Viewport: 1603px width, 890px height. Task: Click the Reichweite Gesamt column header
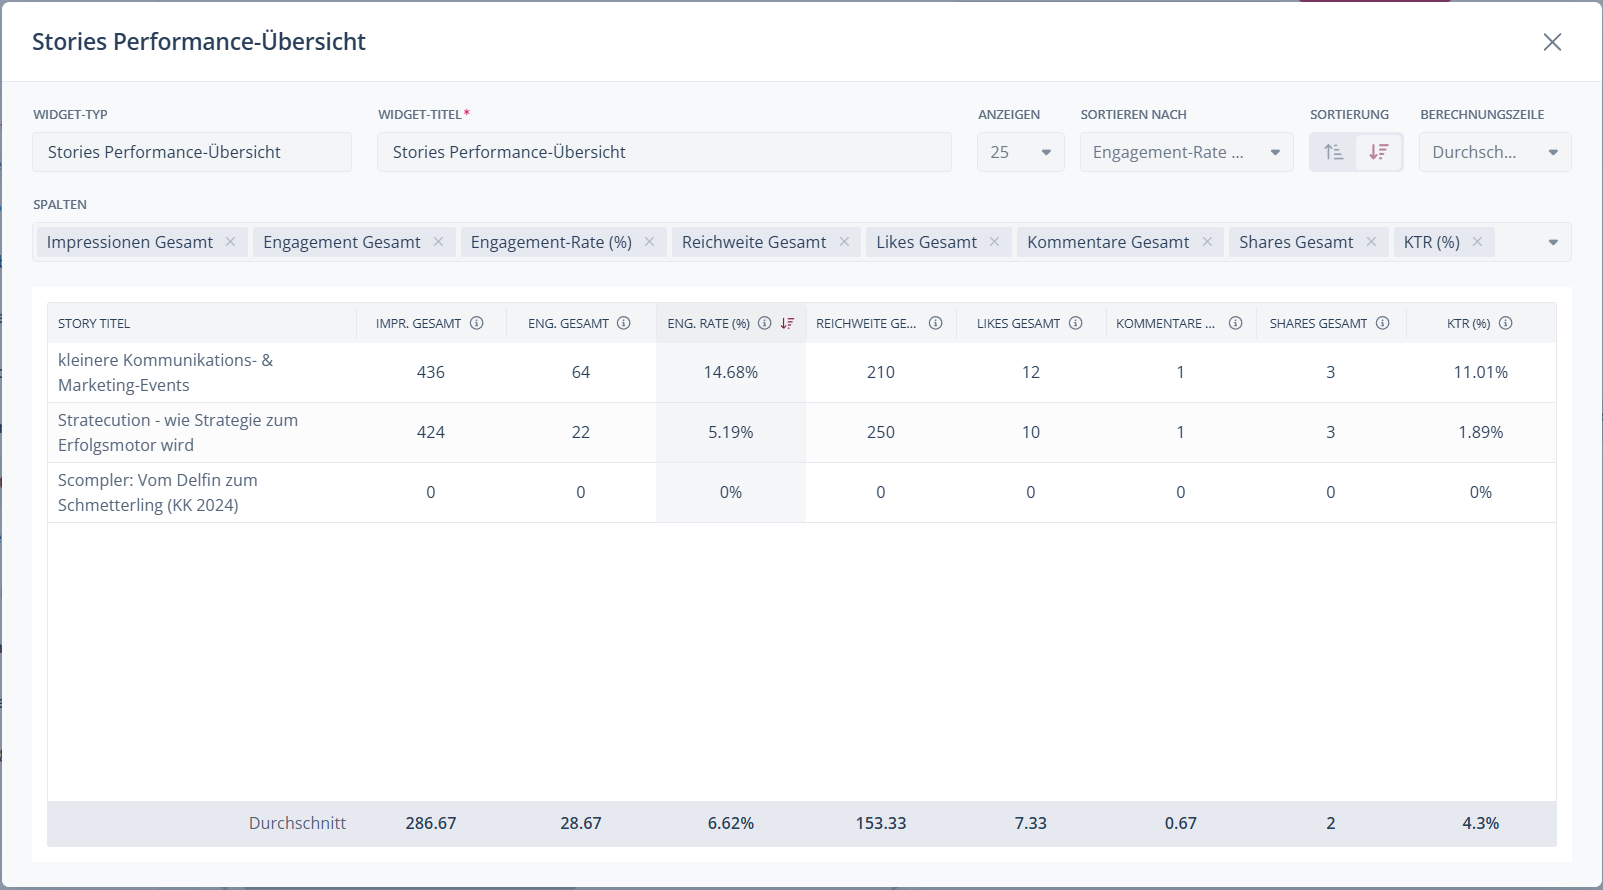[x=866, y=323]
